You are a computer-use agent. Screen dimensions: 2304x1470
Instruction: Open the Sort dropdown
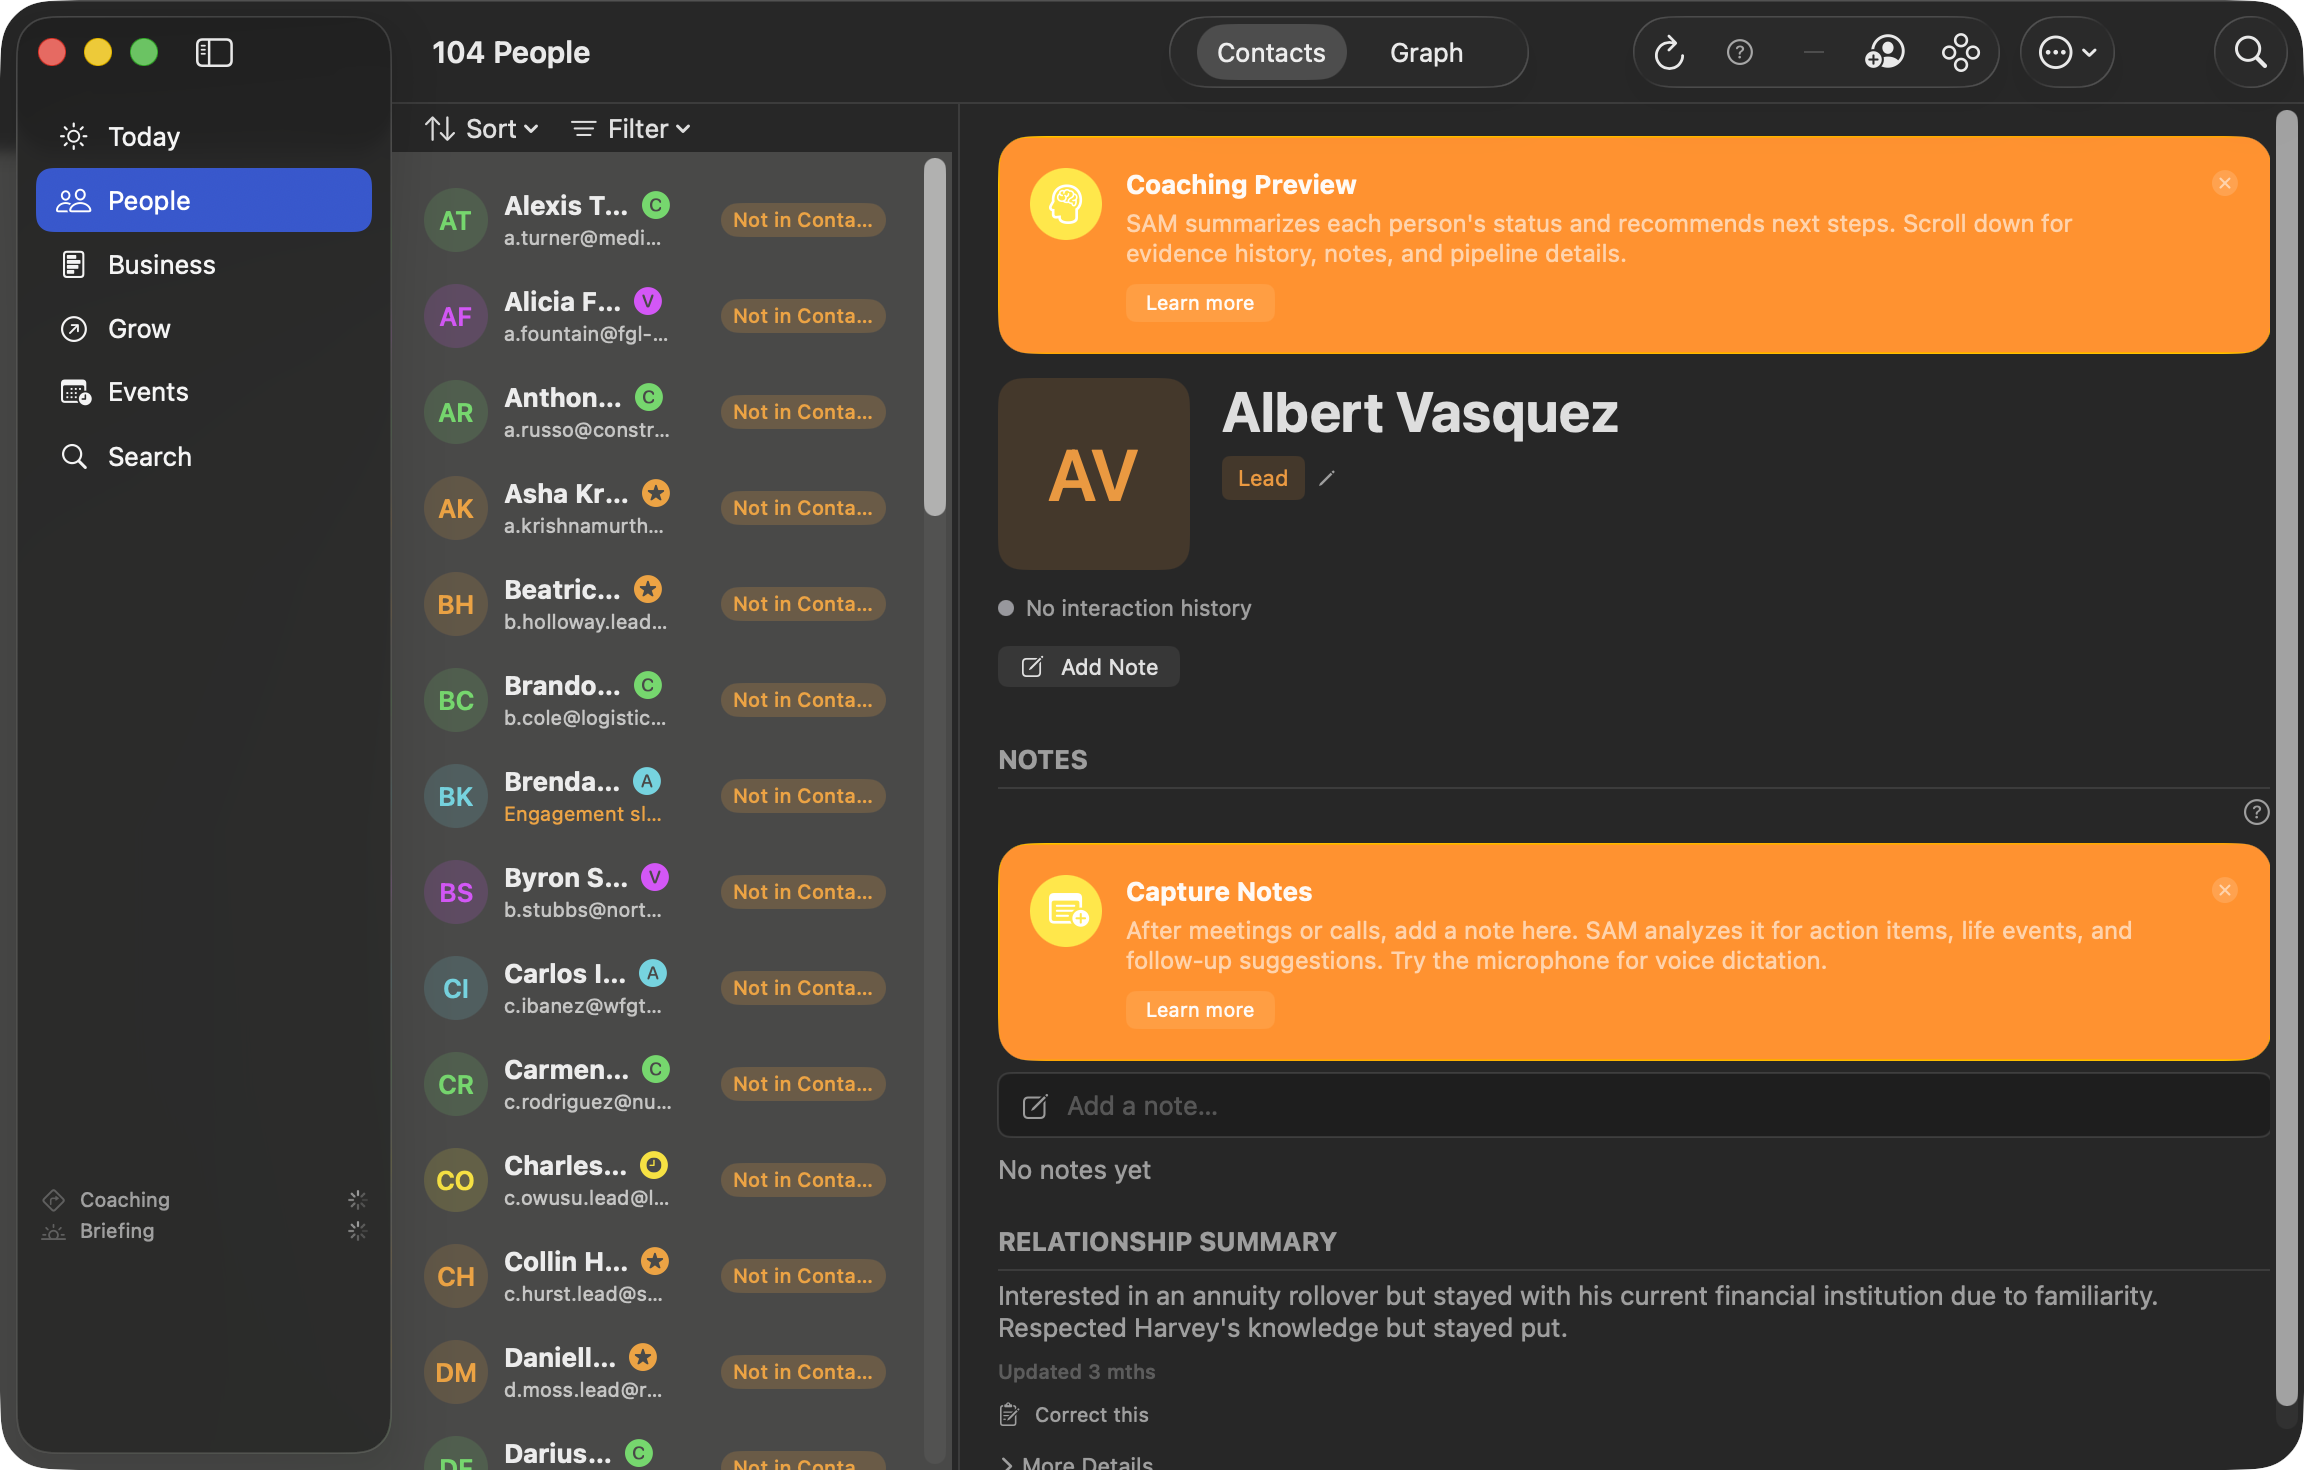[x=482, y=128]
